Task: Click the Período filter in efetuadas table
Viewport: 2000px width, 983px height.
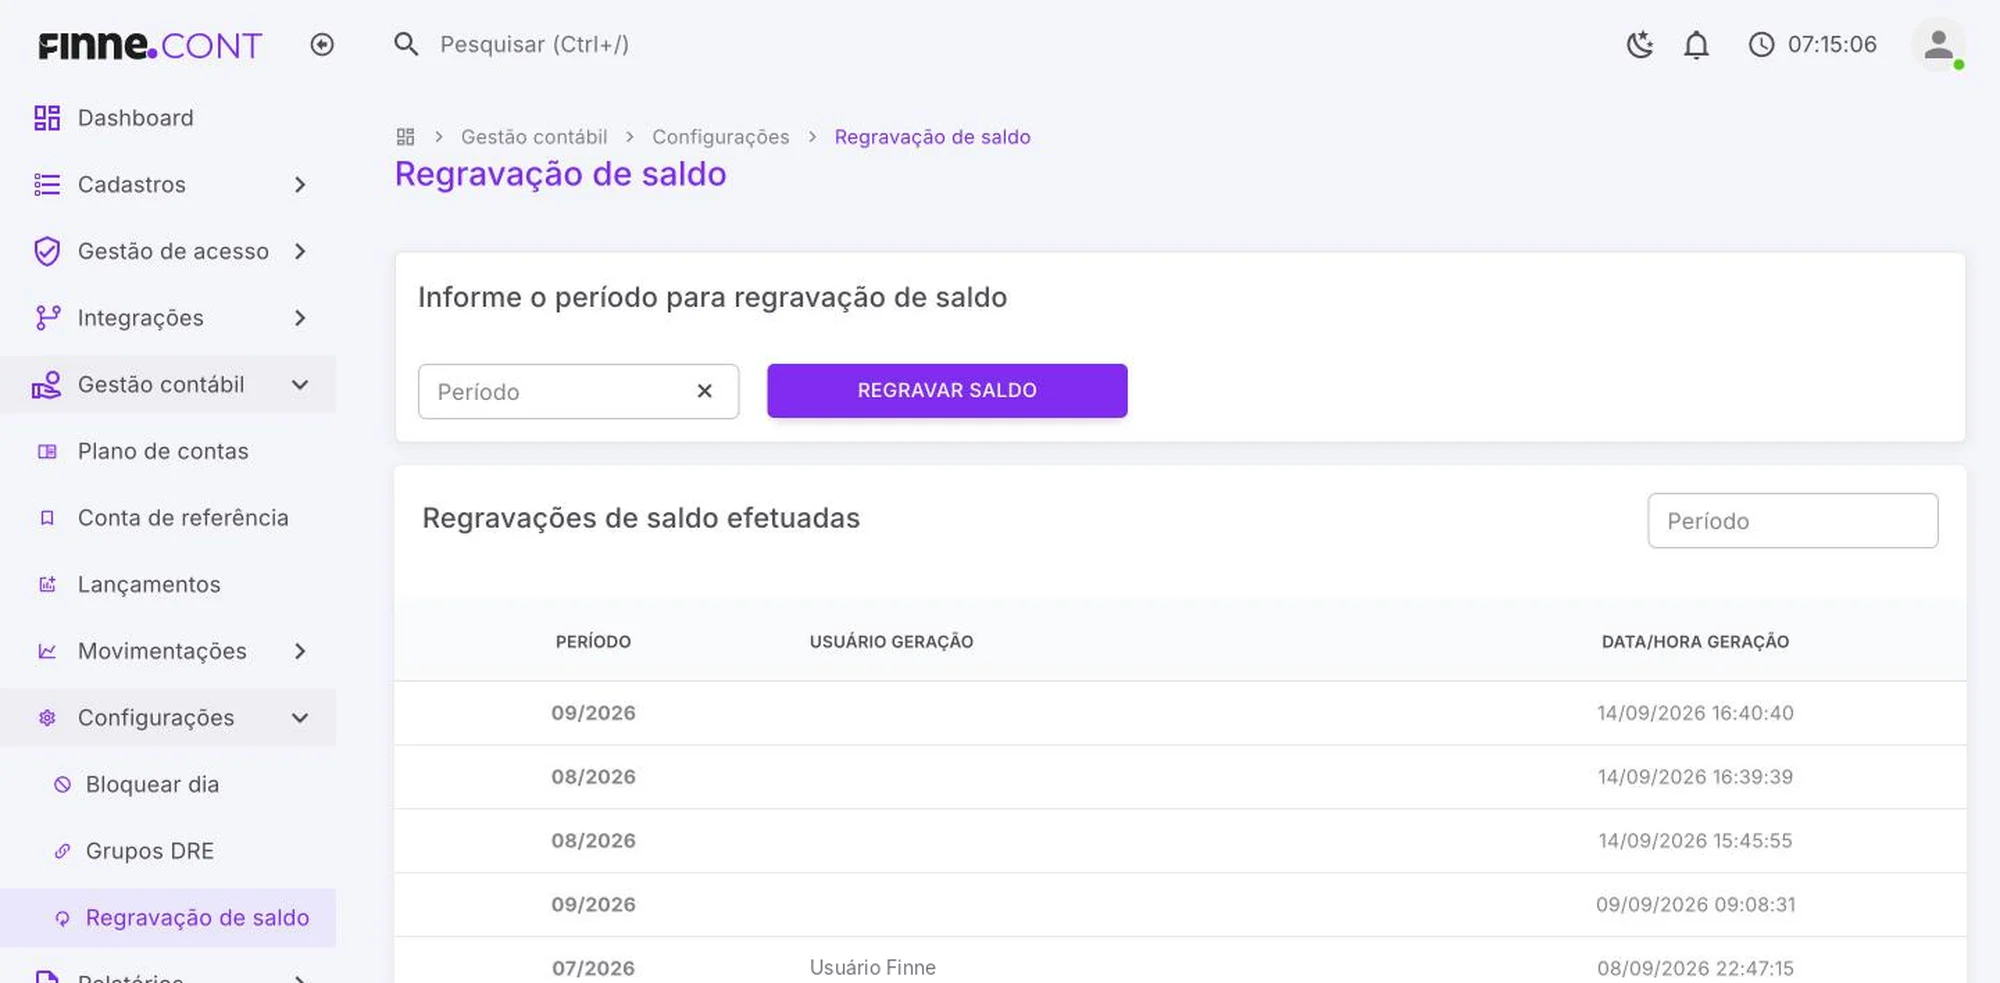Action: point(1793,521)
